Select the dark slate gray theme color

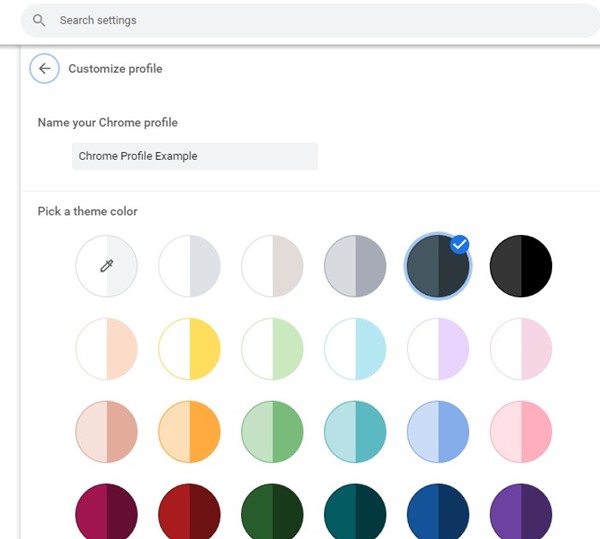[438, 266]
